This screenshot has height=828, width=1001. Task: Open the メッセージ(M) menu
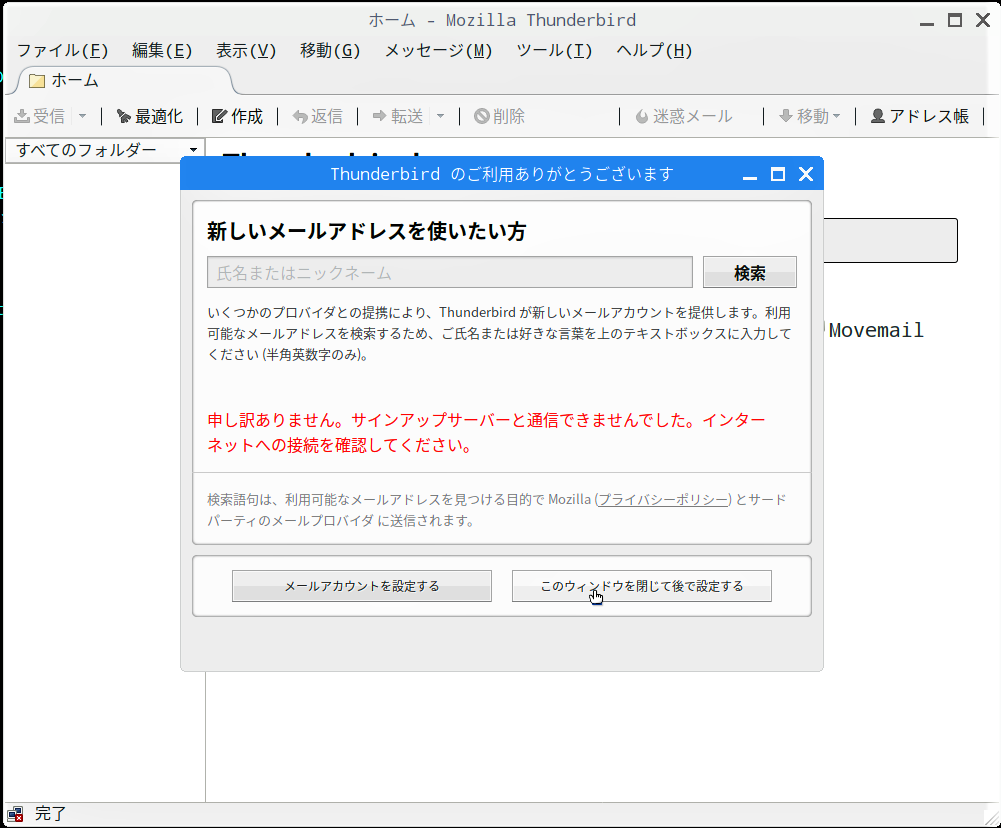439,50
